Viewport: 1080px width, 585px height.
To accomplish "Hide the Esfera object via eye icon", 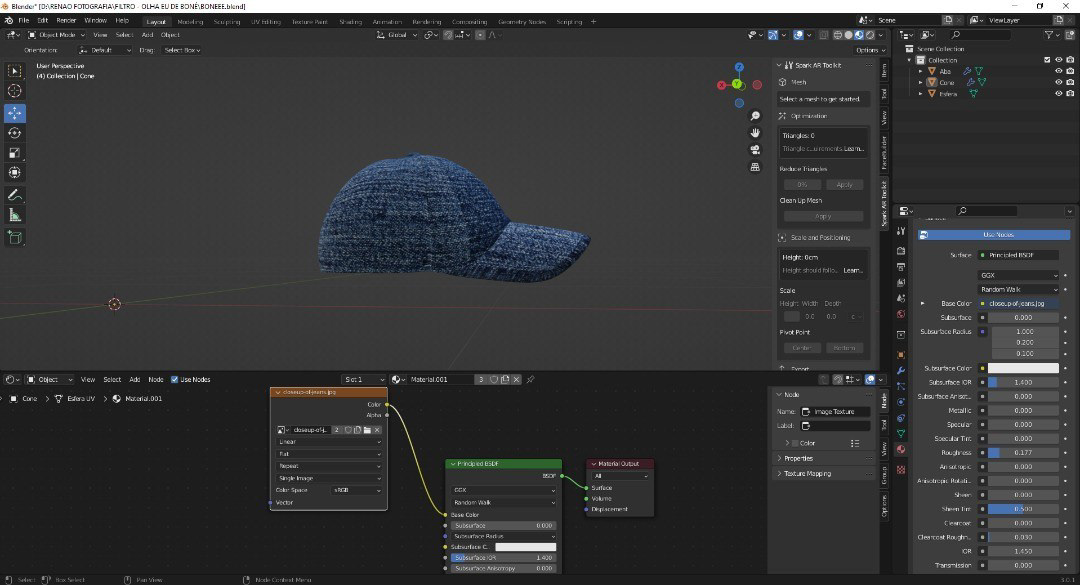I will [1058, 94].
